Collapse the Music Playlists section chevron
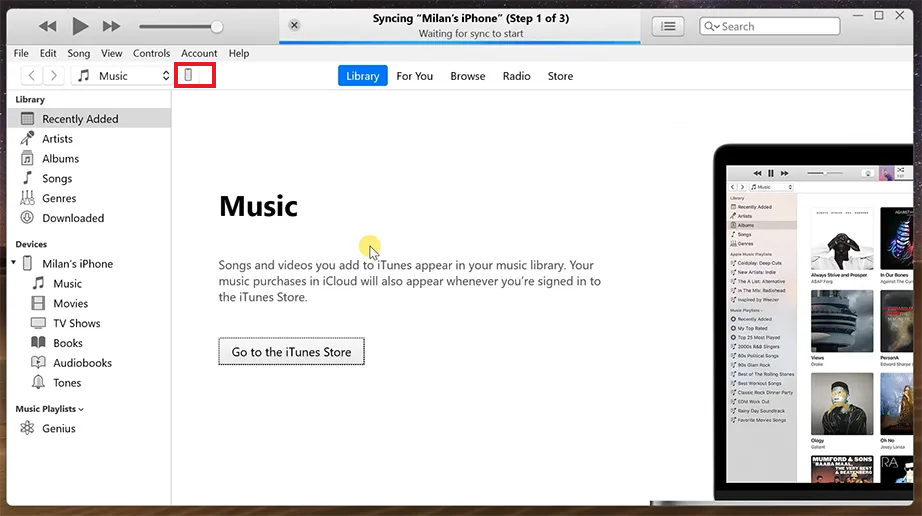 [x=81, y=410]
